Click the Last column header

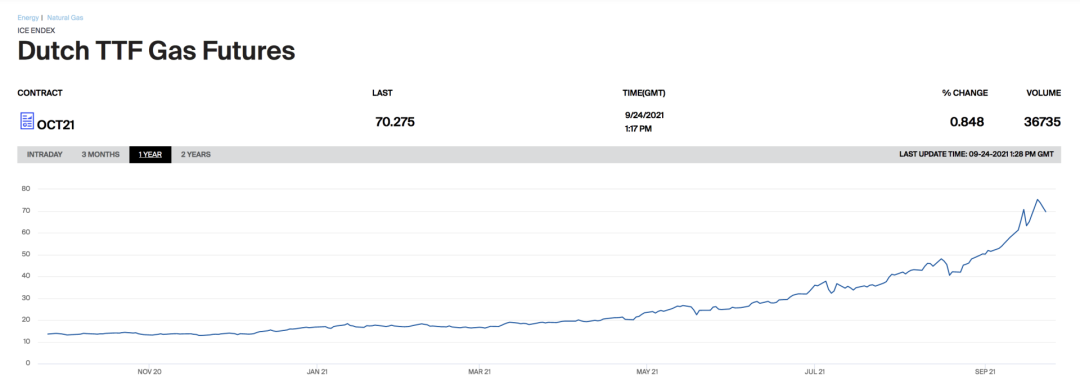(382, 92)
